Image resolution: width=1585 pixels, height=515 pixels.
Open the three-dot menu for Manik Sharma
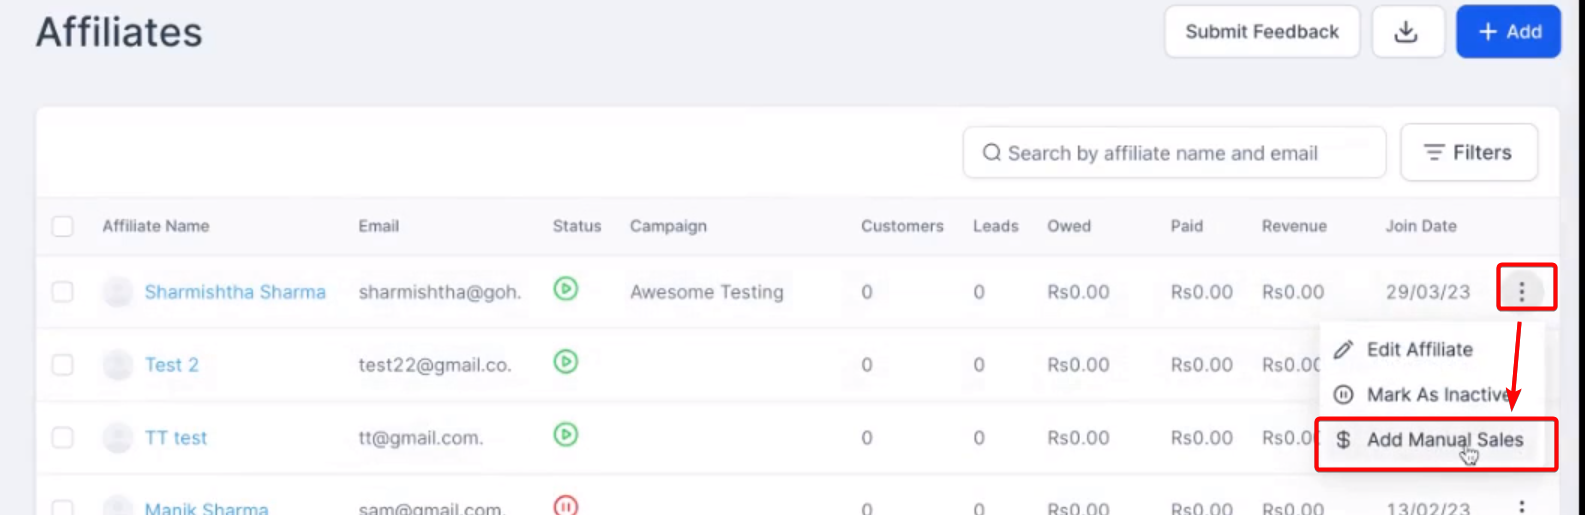(1522, 507)
